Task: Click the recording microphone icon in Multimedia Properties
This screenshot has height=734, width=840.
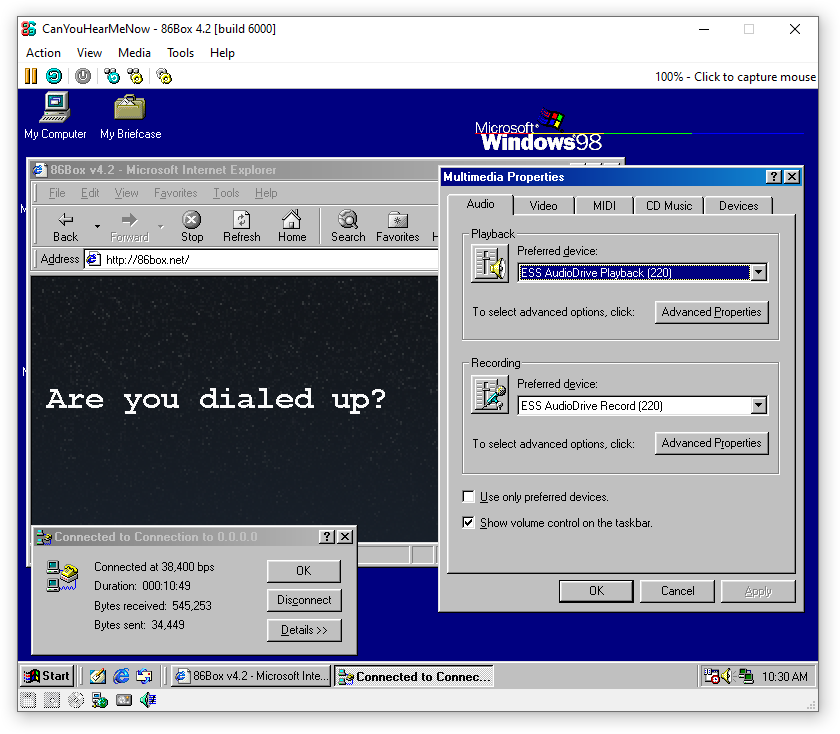Action: coord(490,394)
